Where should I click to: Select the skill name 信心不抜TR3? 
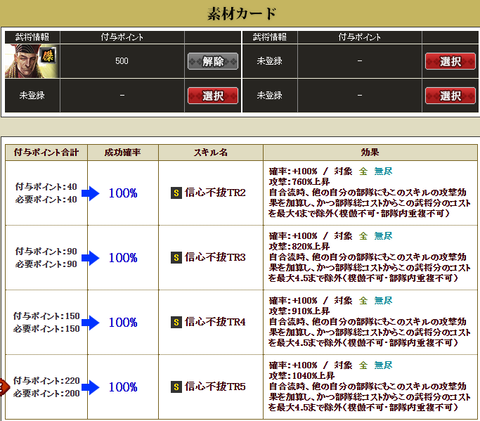click(x=215, y=257)
